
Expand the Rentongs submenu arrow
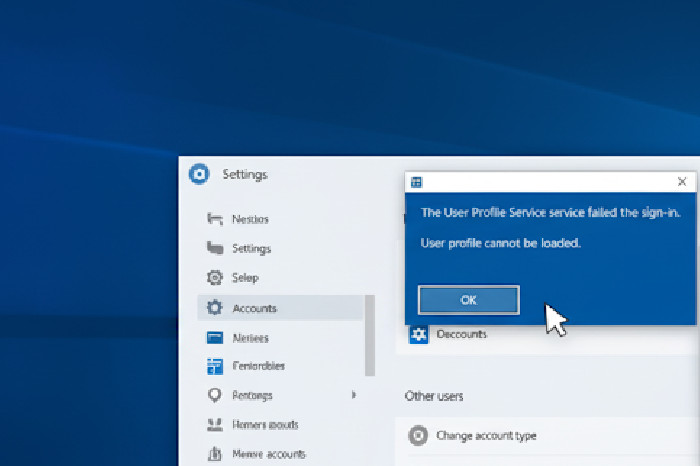354,395
